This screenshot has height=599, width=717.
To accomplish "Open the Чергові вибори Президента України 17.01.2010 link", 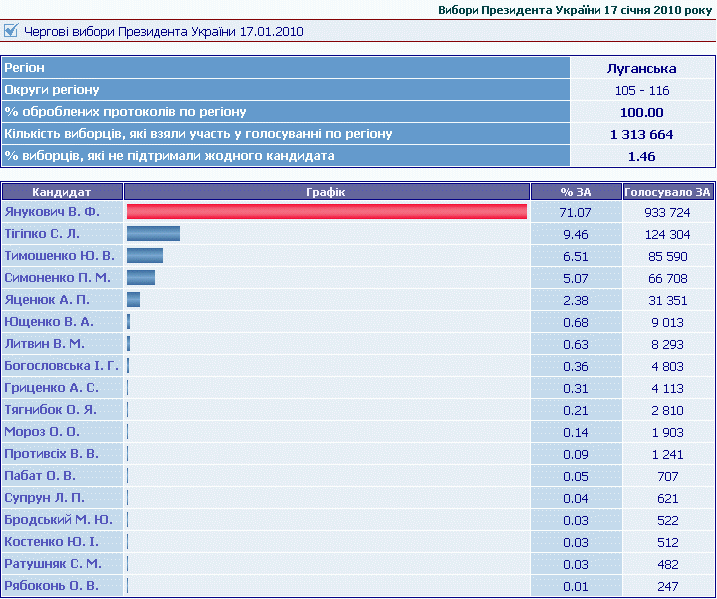I will point(163,32).
